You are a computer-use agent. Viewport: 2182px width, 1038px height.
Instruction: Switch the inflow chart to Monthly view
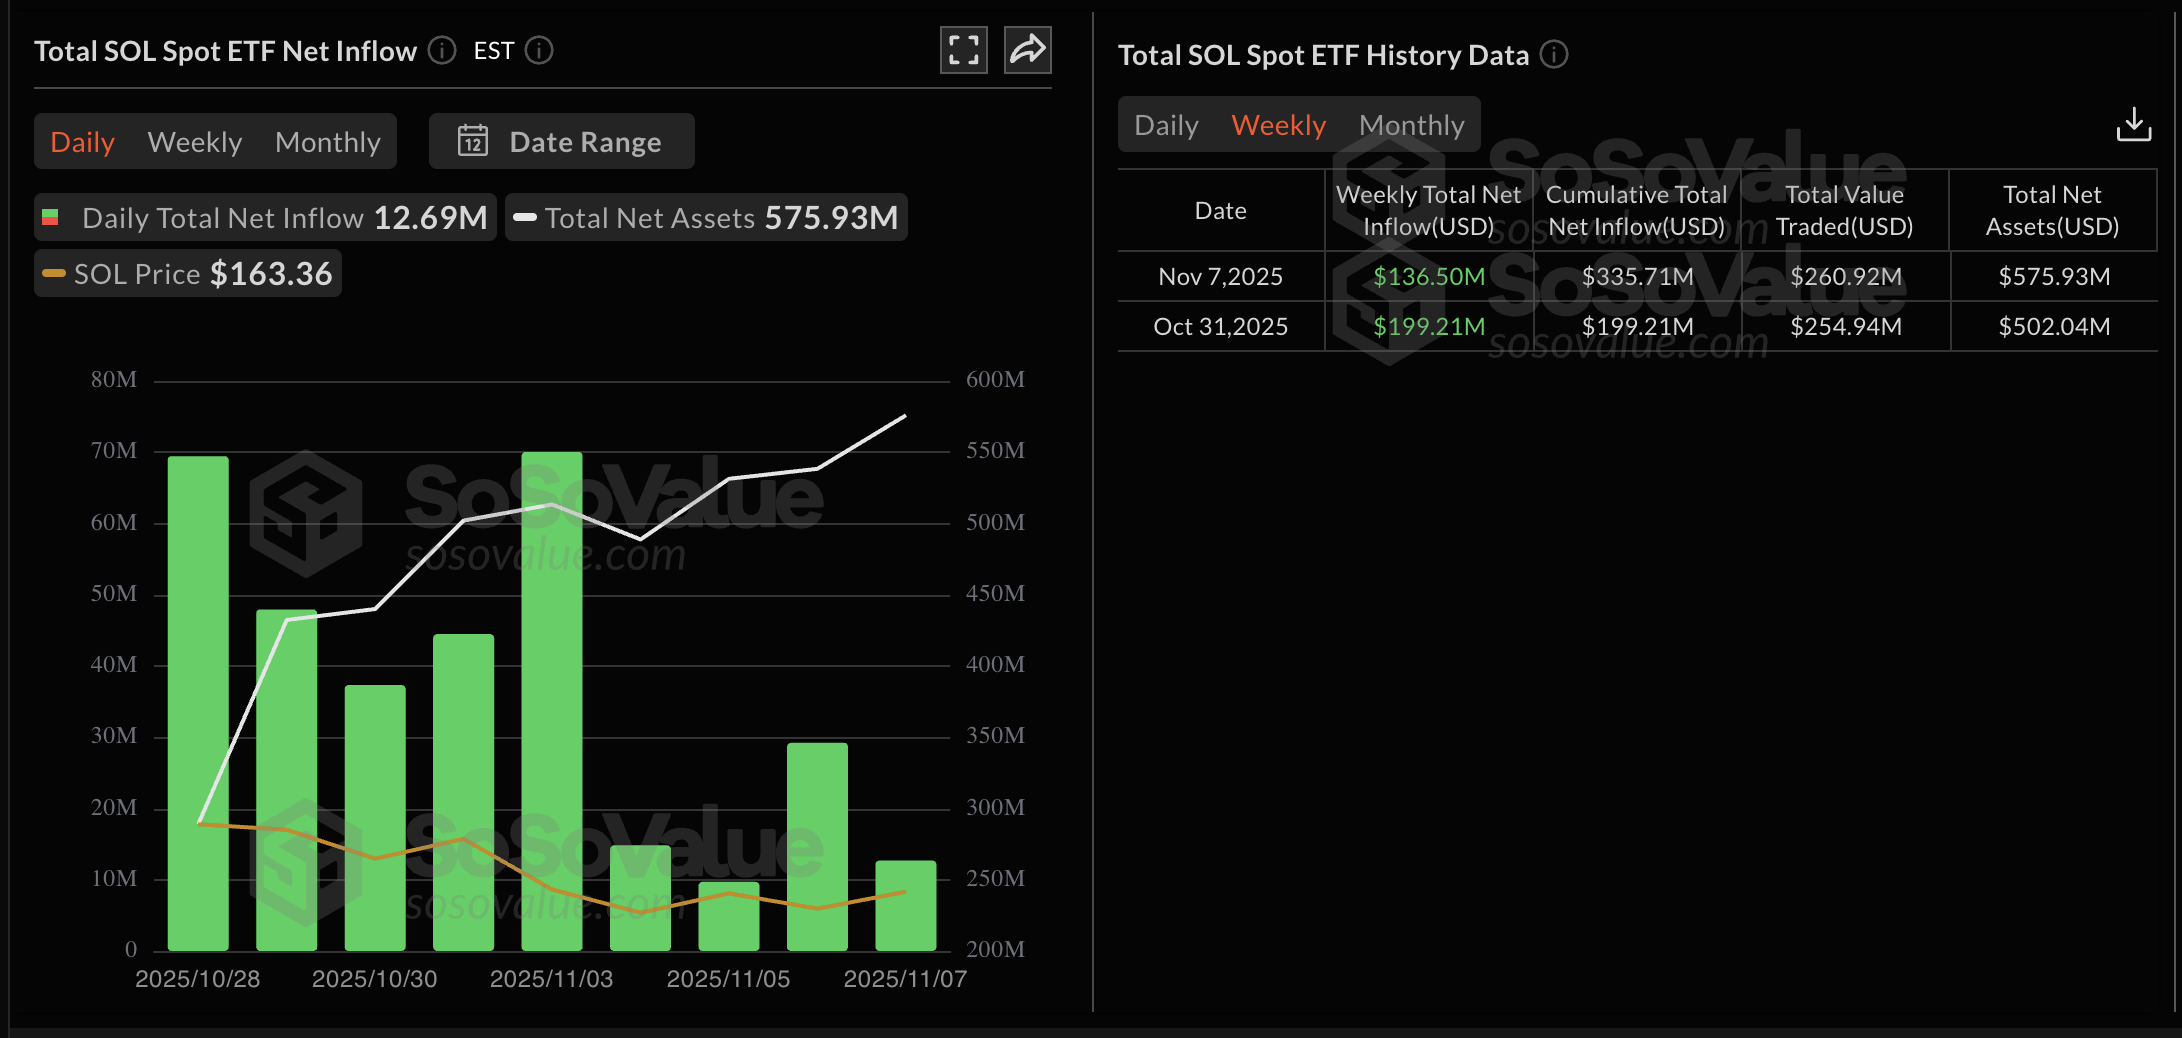(328, 141)
